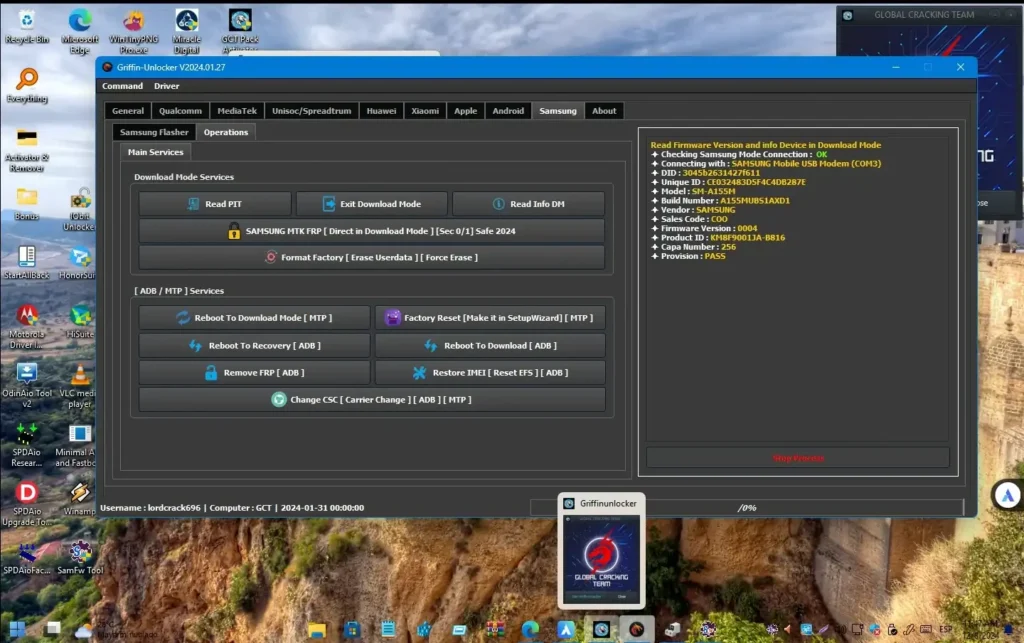The width and height of the screenshot is (1024, 643).
Task: Switch to the Qualcomm tab
Action: pos(180,110)
